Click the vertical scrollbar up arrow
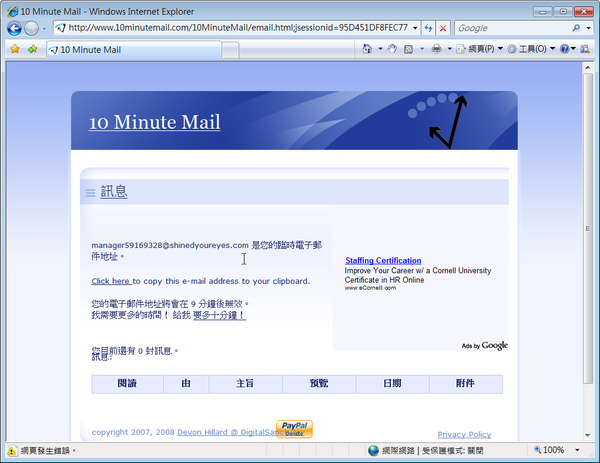 tap(588, 67)
